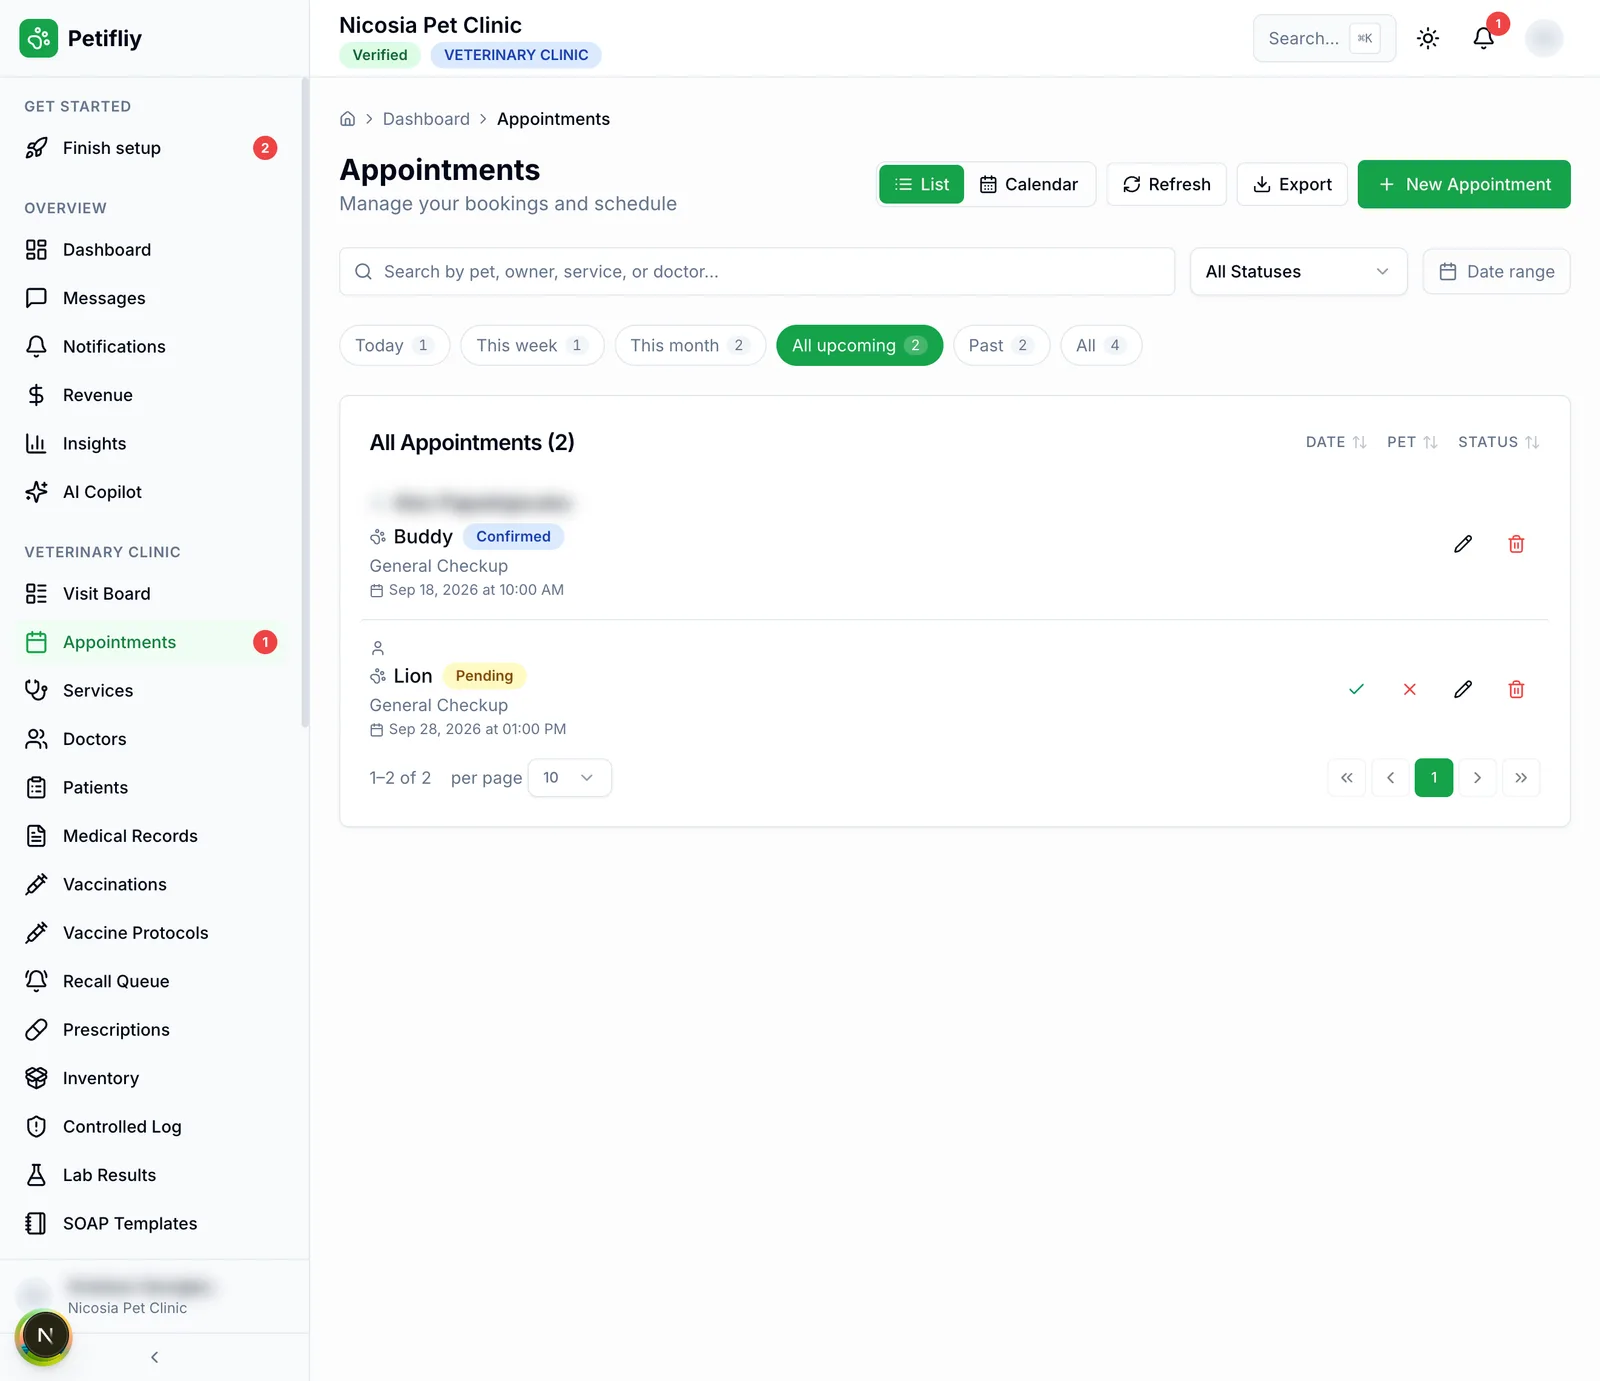Click the home icon in the breadcrumb
The width and height of the screenshot is (1600, 1381).
pyautogui.click(x=348, y=119)
